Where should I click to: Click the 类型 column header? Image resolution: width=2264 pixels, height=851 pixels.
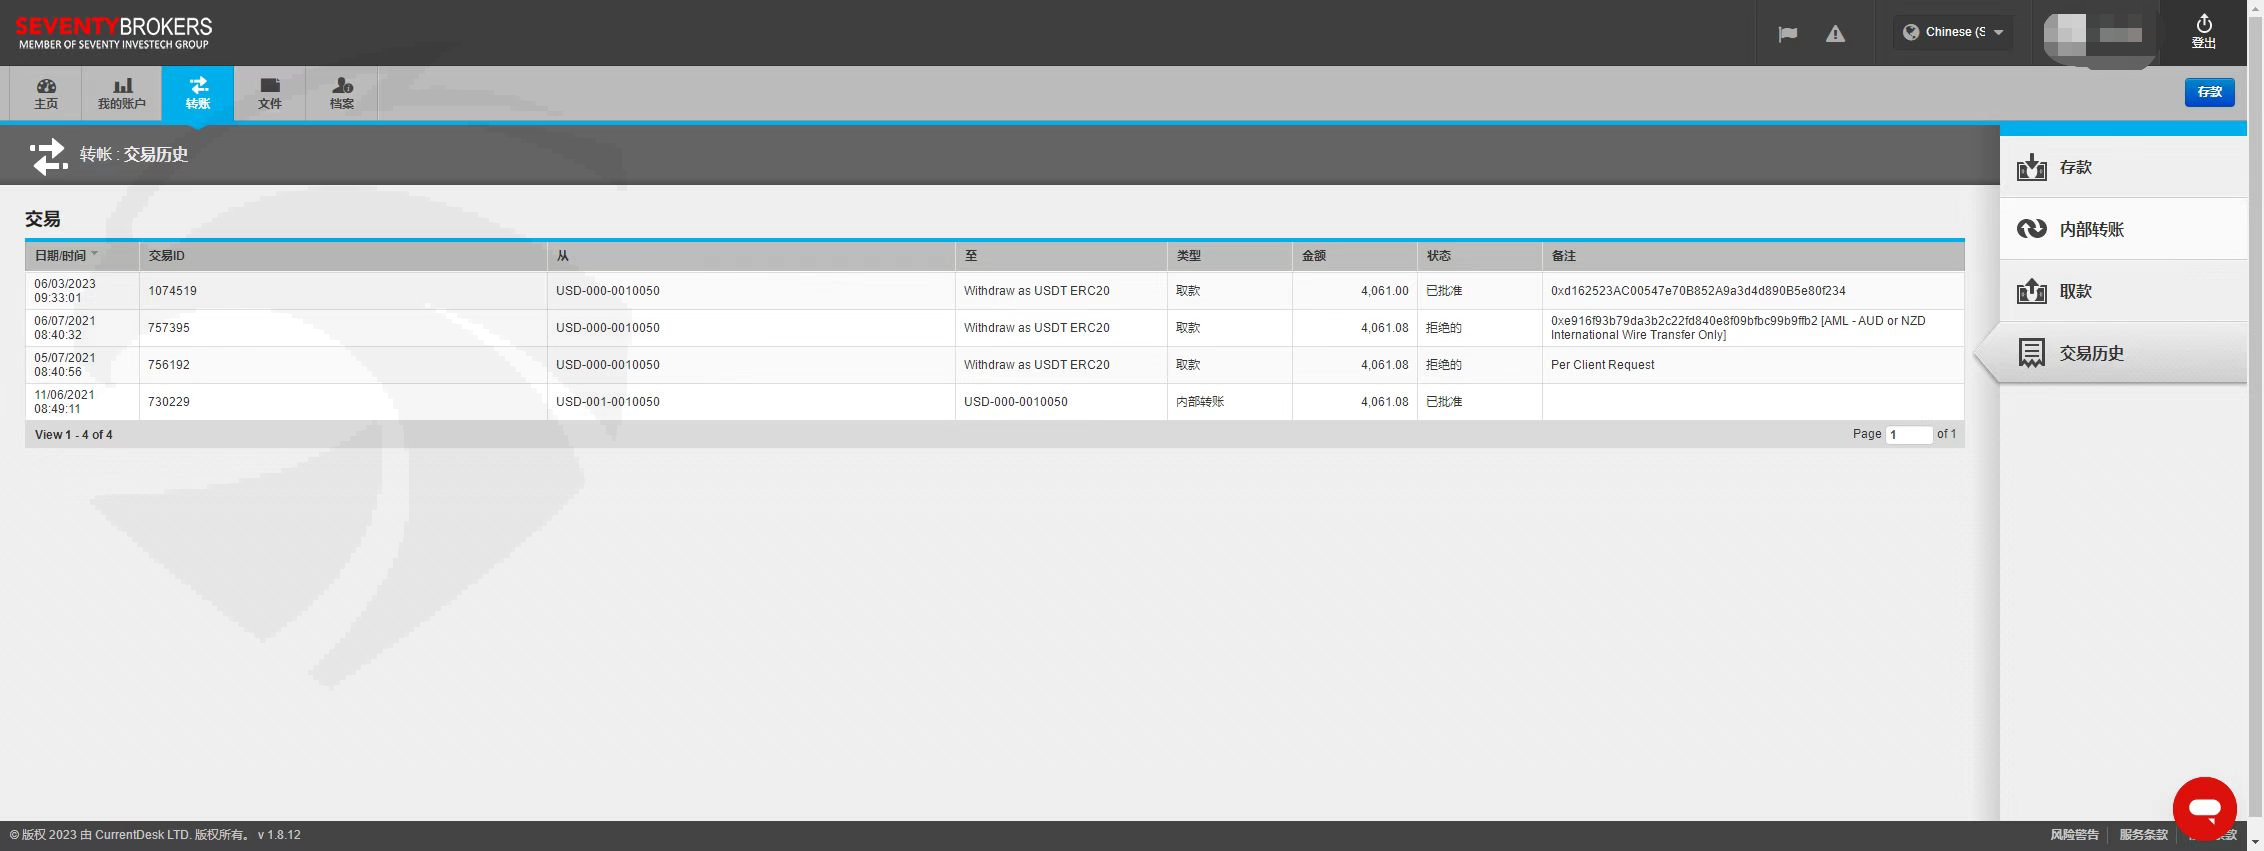(1229, 256)
